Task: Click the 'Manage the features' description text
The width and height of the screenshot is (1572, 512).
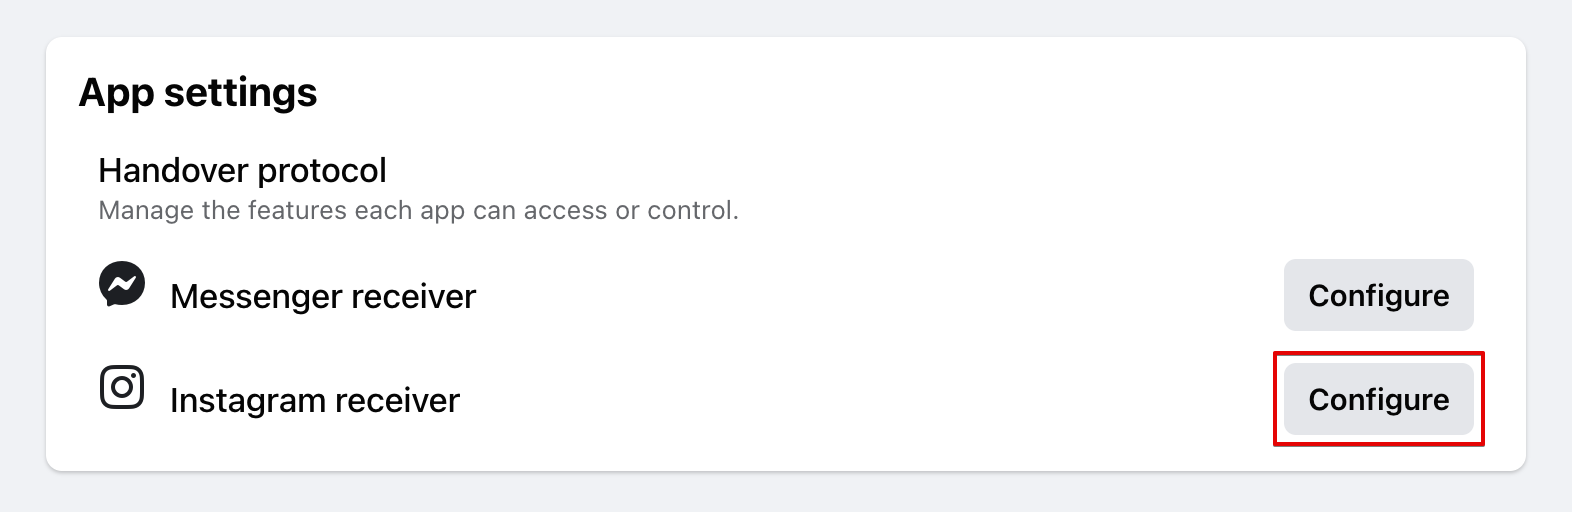Action: (418, 211)
